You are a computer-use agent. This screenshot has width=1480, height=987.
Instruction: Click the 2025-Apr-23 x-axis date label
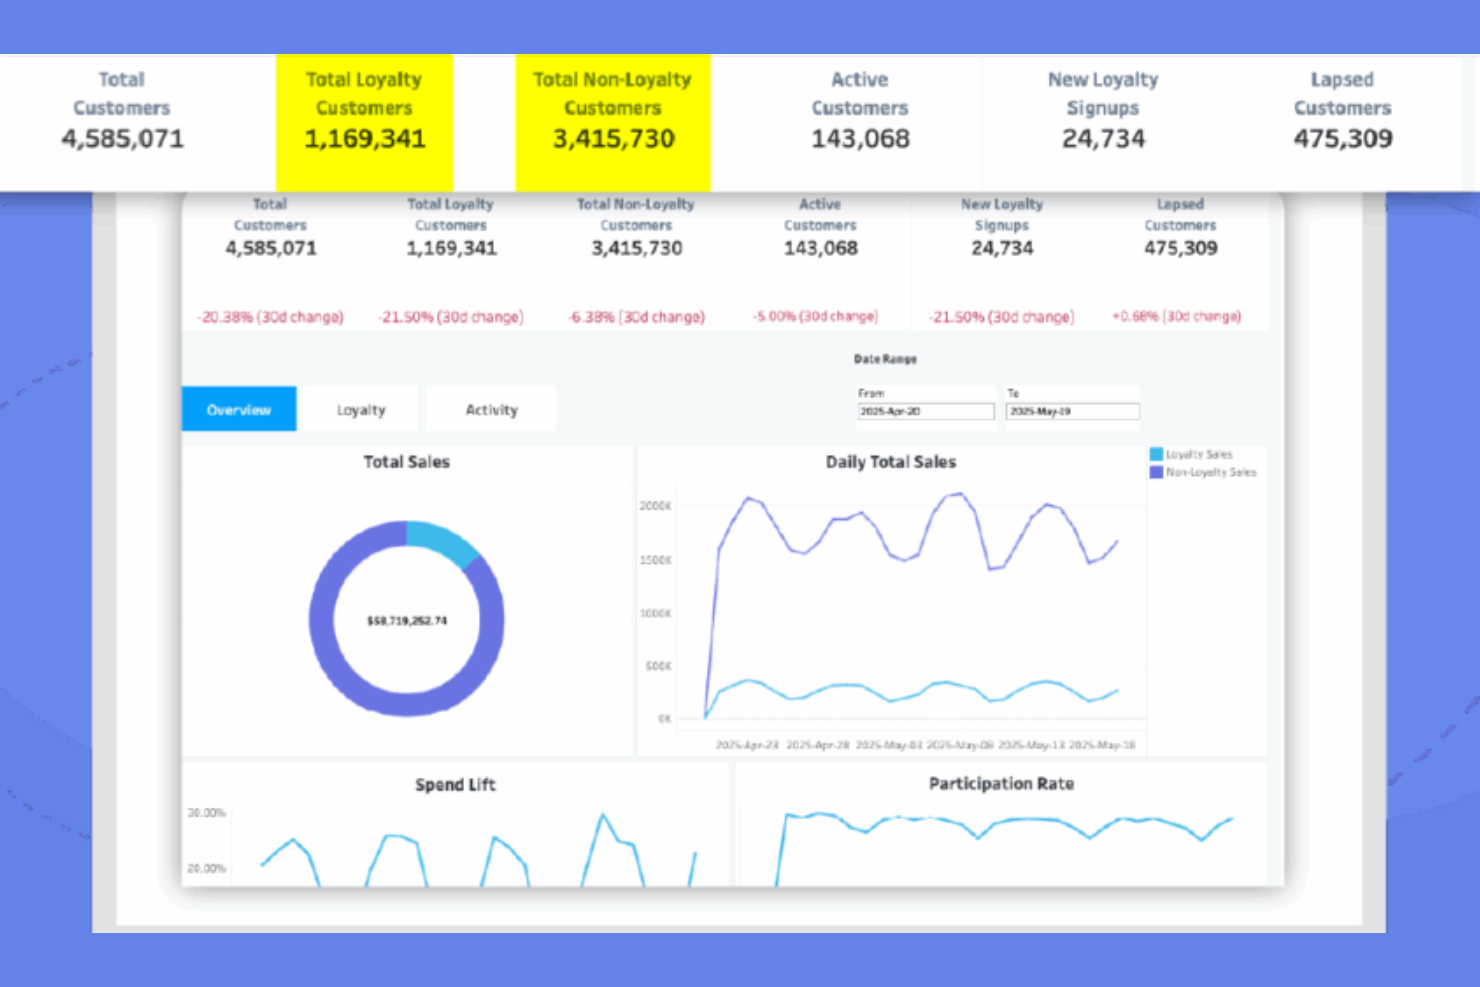click(747, 745)
